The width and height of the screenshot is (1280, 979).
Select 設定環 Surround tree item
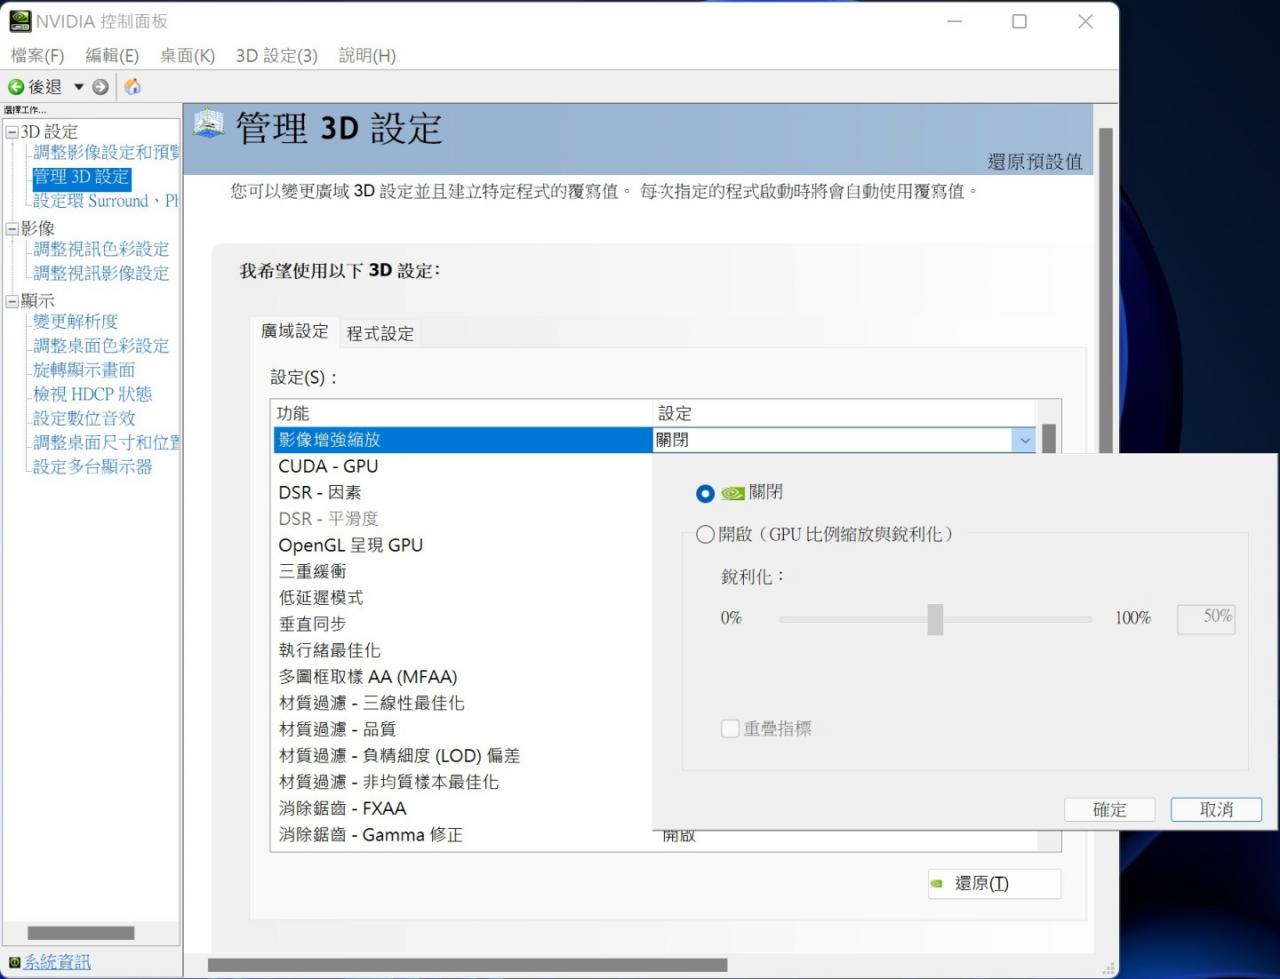105,201
